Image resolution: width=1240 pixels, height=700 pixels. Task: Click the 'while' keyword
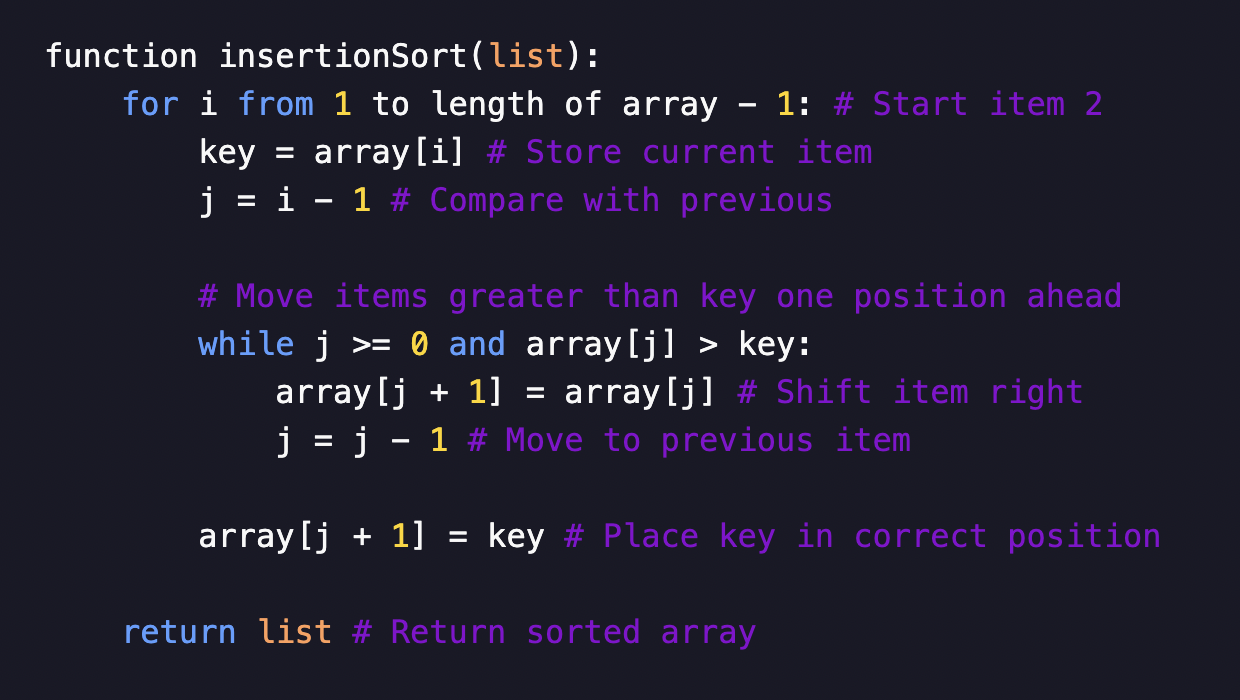coord(246,344)
